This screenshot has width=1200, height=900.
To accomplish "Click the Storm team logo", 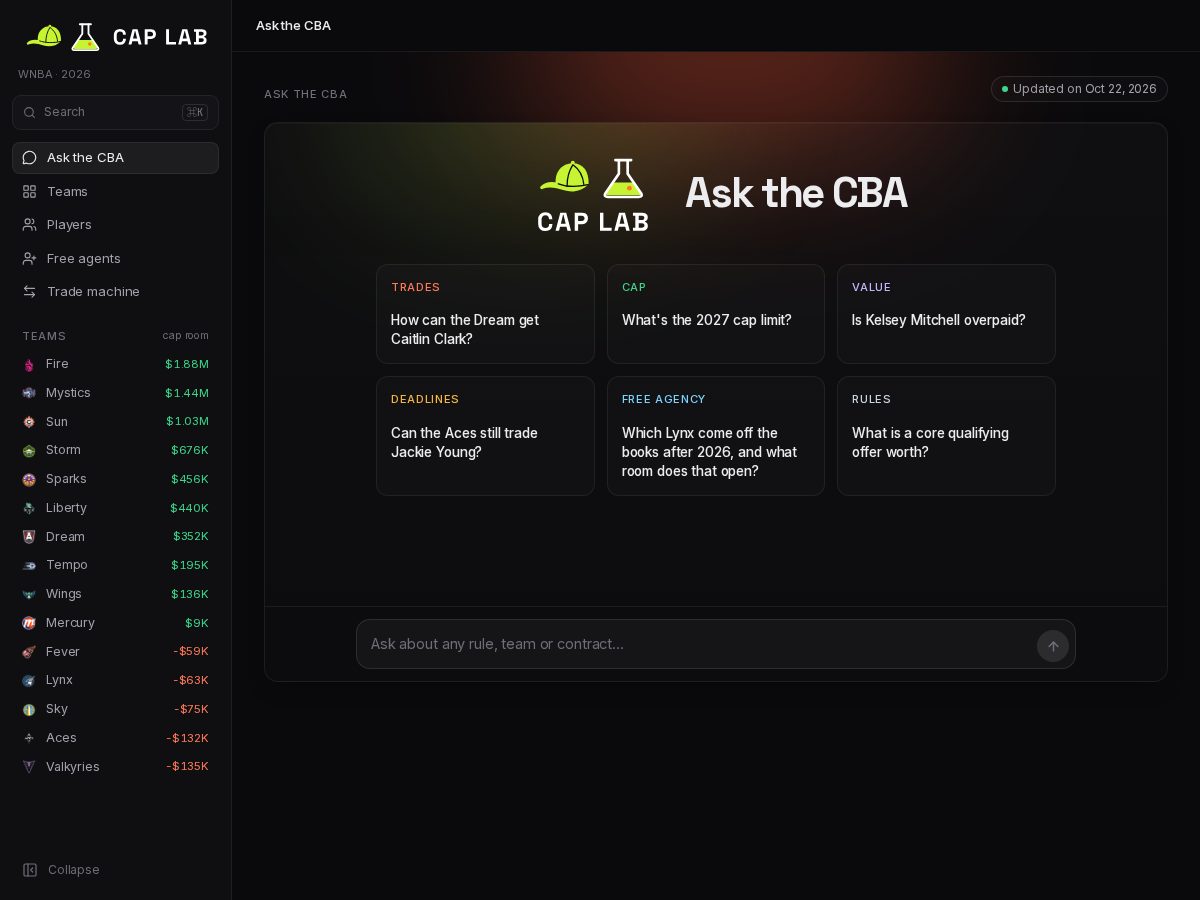I will pyautogui.click(x=29, y=451).
